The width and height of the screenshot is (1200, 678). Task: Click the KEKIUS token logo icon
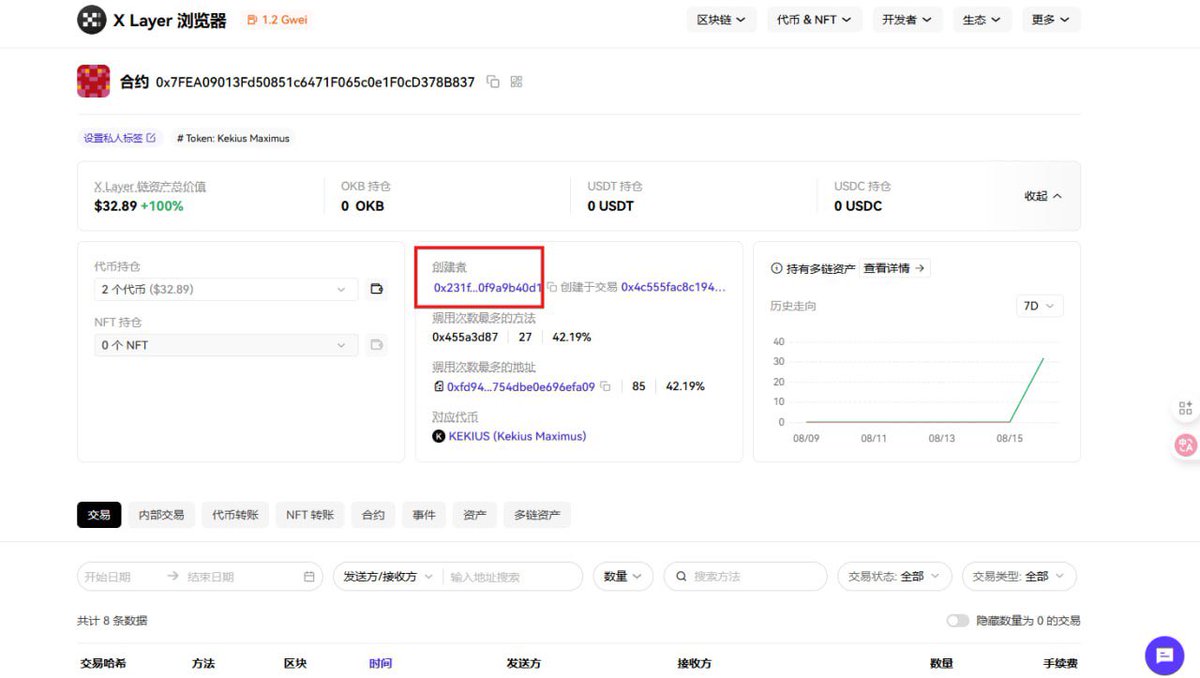pyautogui.click(x=438, y=436)
